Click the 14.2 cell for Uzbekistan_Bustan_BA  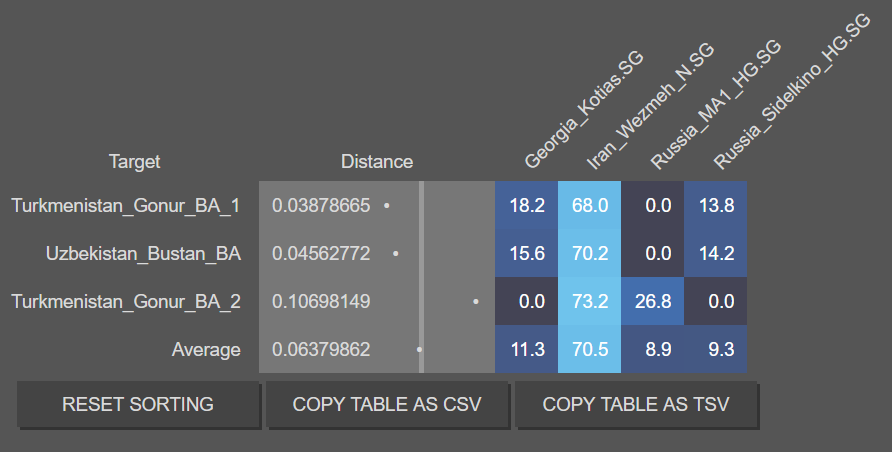coord(716,254)
